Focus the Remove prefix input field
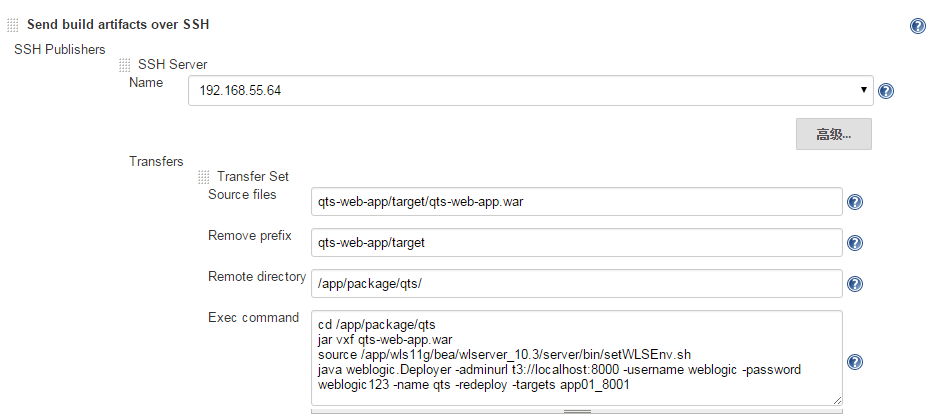 coord(576,242)
